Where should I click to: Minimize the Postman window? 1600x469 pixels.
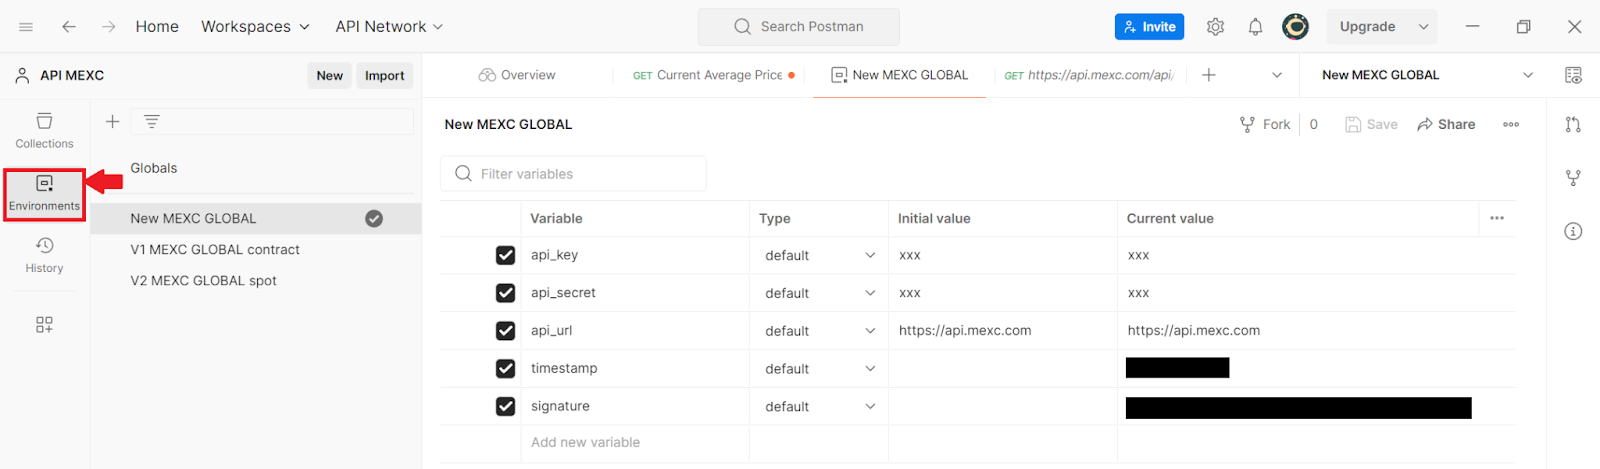coord(1472,27)
